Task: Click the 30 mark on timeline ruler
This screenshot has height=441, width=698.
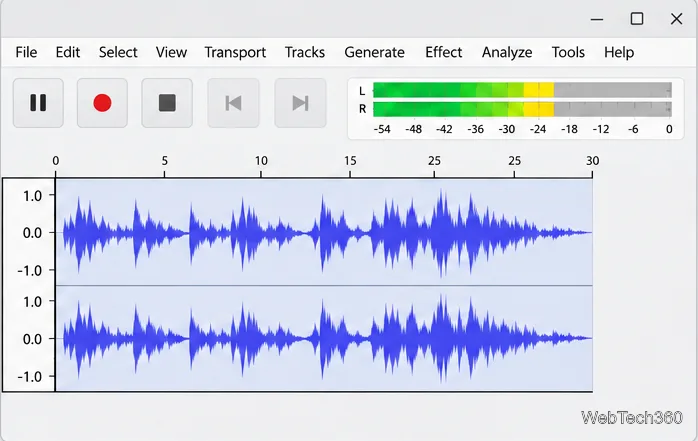Action: [x=592, y=161]
